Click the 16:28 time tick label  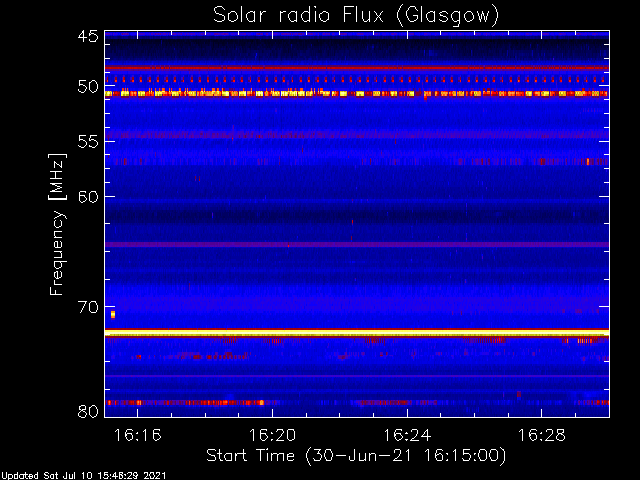[x=542, y=435]
